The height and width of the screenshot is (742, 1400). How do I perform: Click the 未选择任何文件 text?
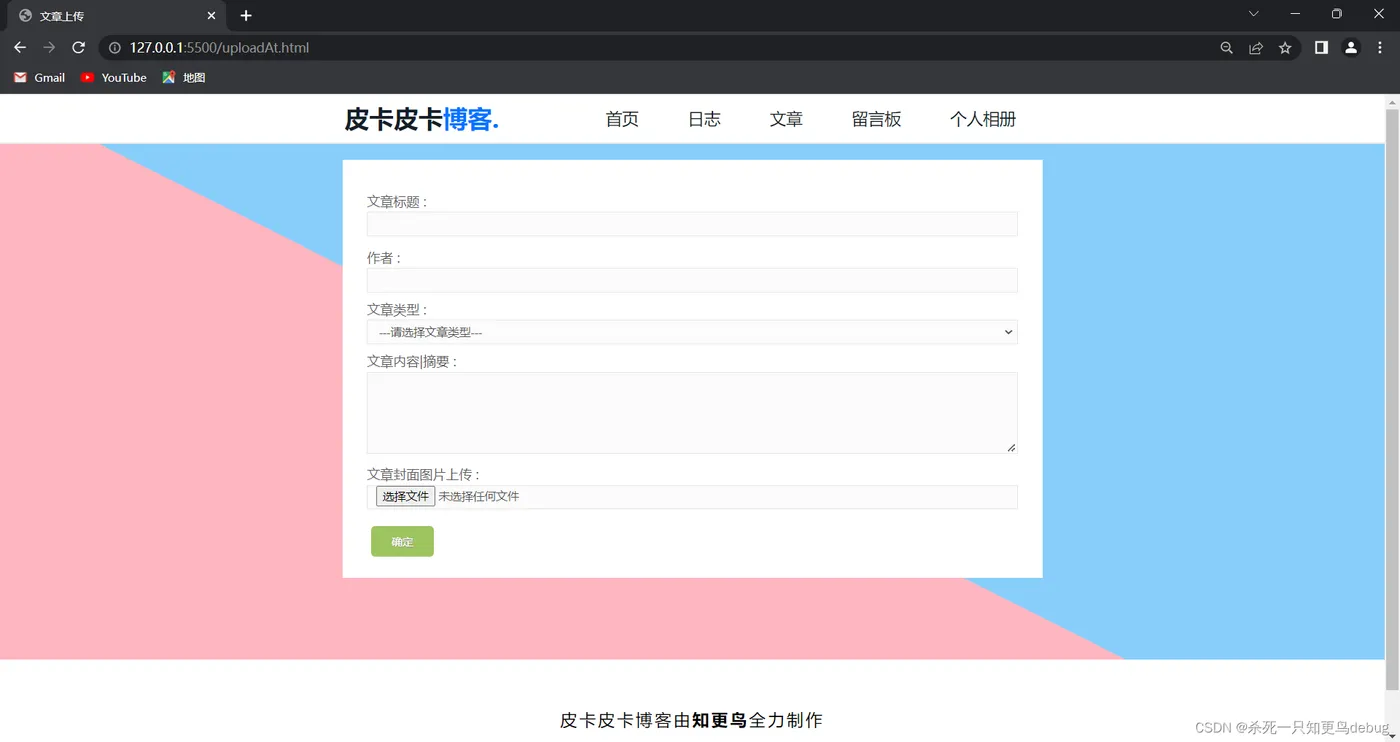[x=478, y=496]
